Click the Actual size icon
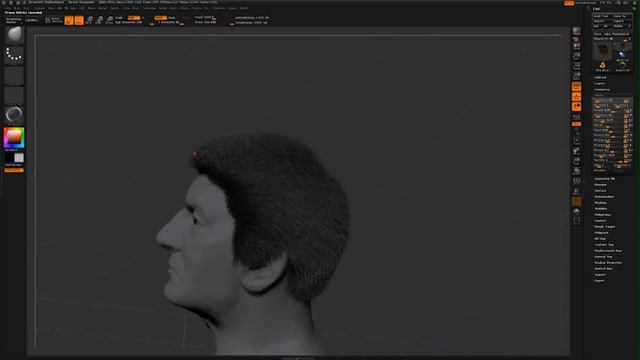Image resolution: width=640 pixels, height=360 pixels. (x=576, y=66)
